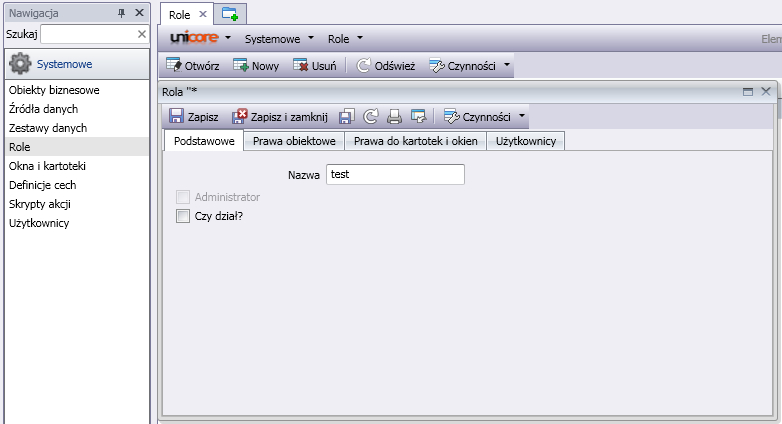Viewport: 782px width, 424px height.
Task: Switch to the Prawa obiektowe tab
Action: pyautogui.click(x=294, y=141)
